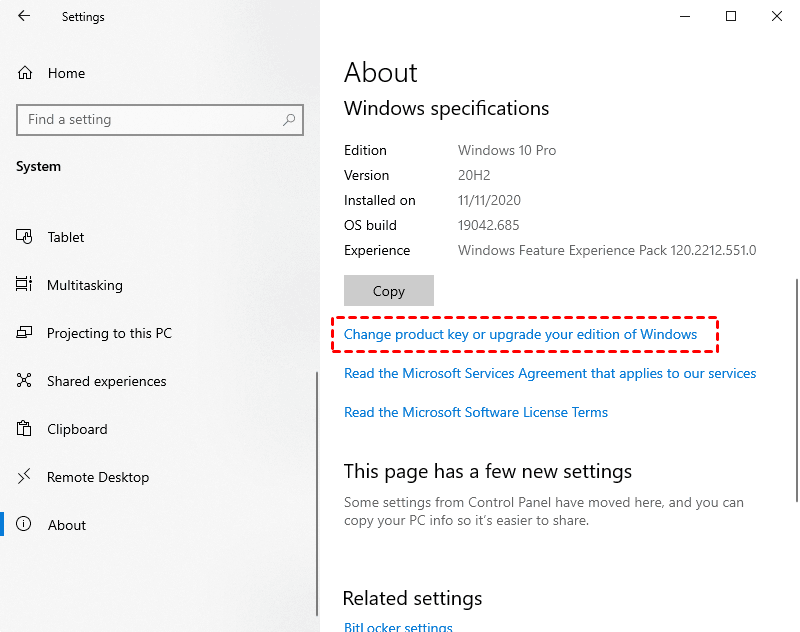The height and width of the screenshot is (632, 800).
Task: Select Shared experiences page
Action: pos(107,382)
